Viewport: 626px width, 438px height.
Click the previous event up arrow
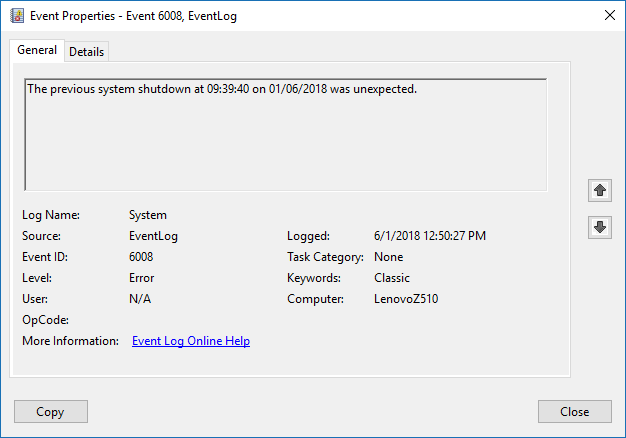pyautogui.click(x=600, y=190)
